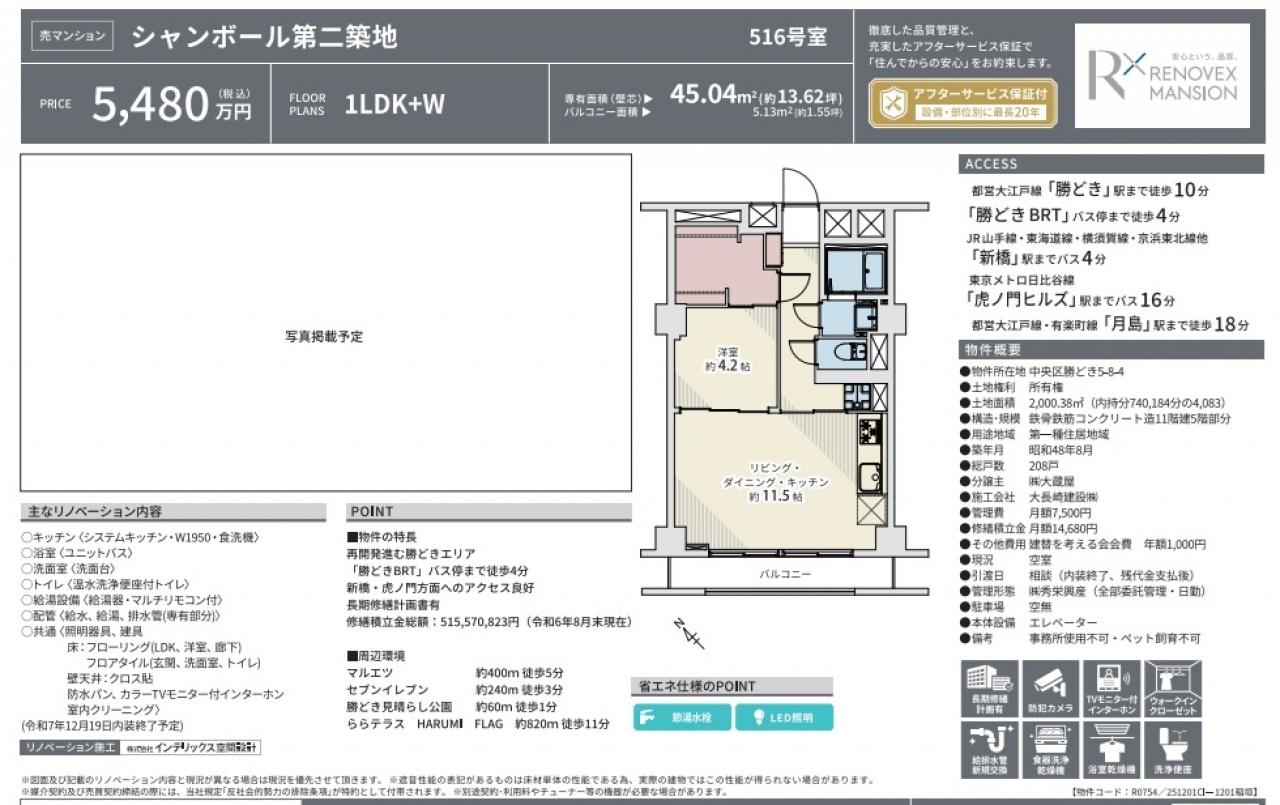Click the アフターサービス保証付 gold badge
Image resolution: width=1280 pixels, height=805 pixels.
click(x=959, y=102)
